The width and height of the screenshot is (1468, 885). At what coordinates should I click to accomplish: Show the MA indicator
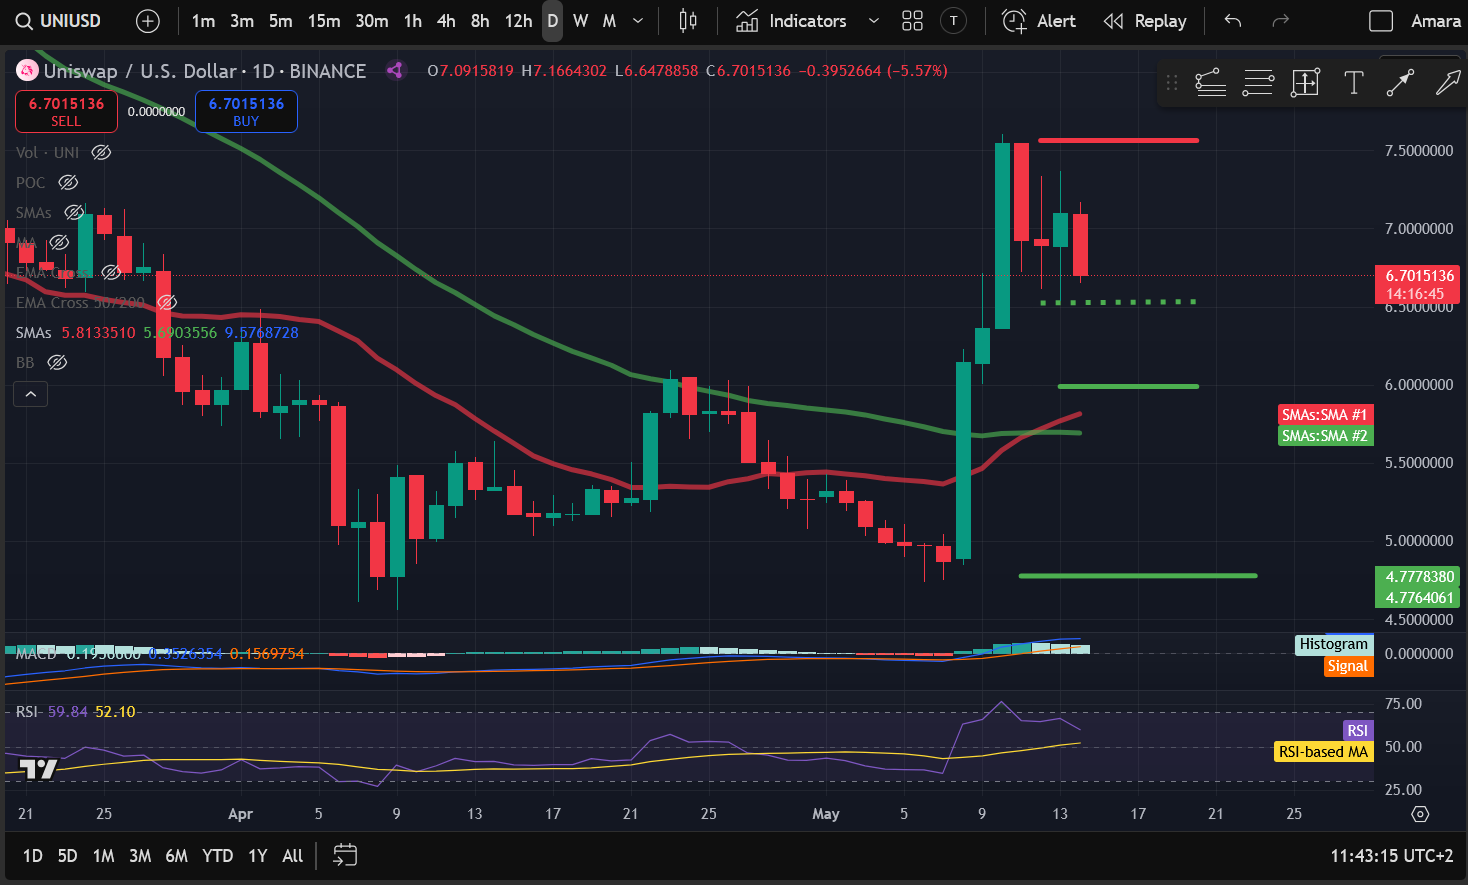59,243
